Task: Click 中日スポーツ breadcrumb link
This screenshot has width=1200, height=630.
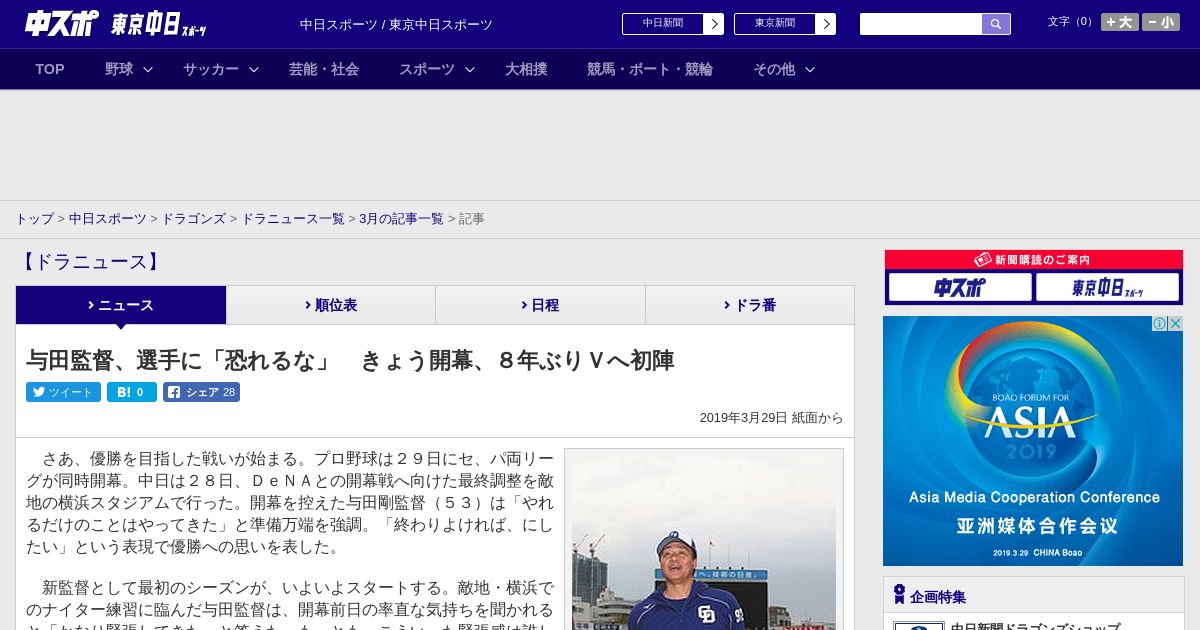Action: [107, 219]
